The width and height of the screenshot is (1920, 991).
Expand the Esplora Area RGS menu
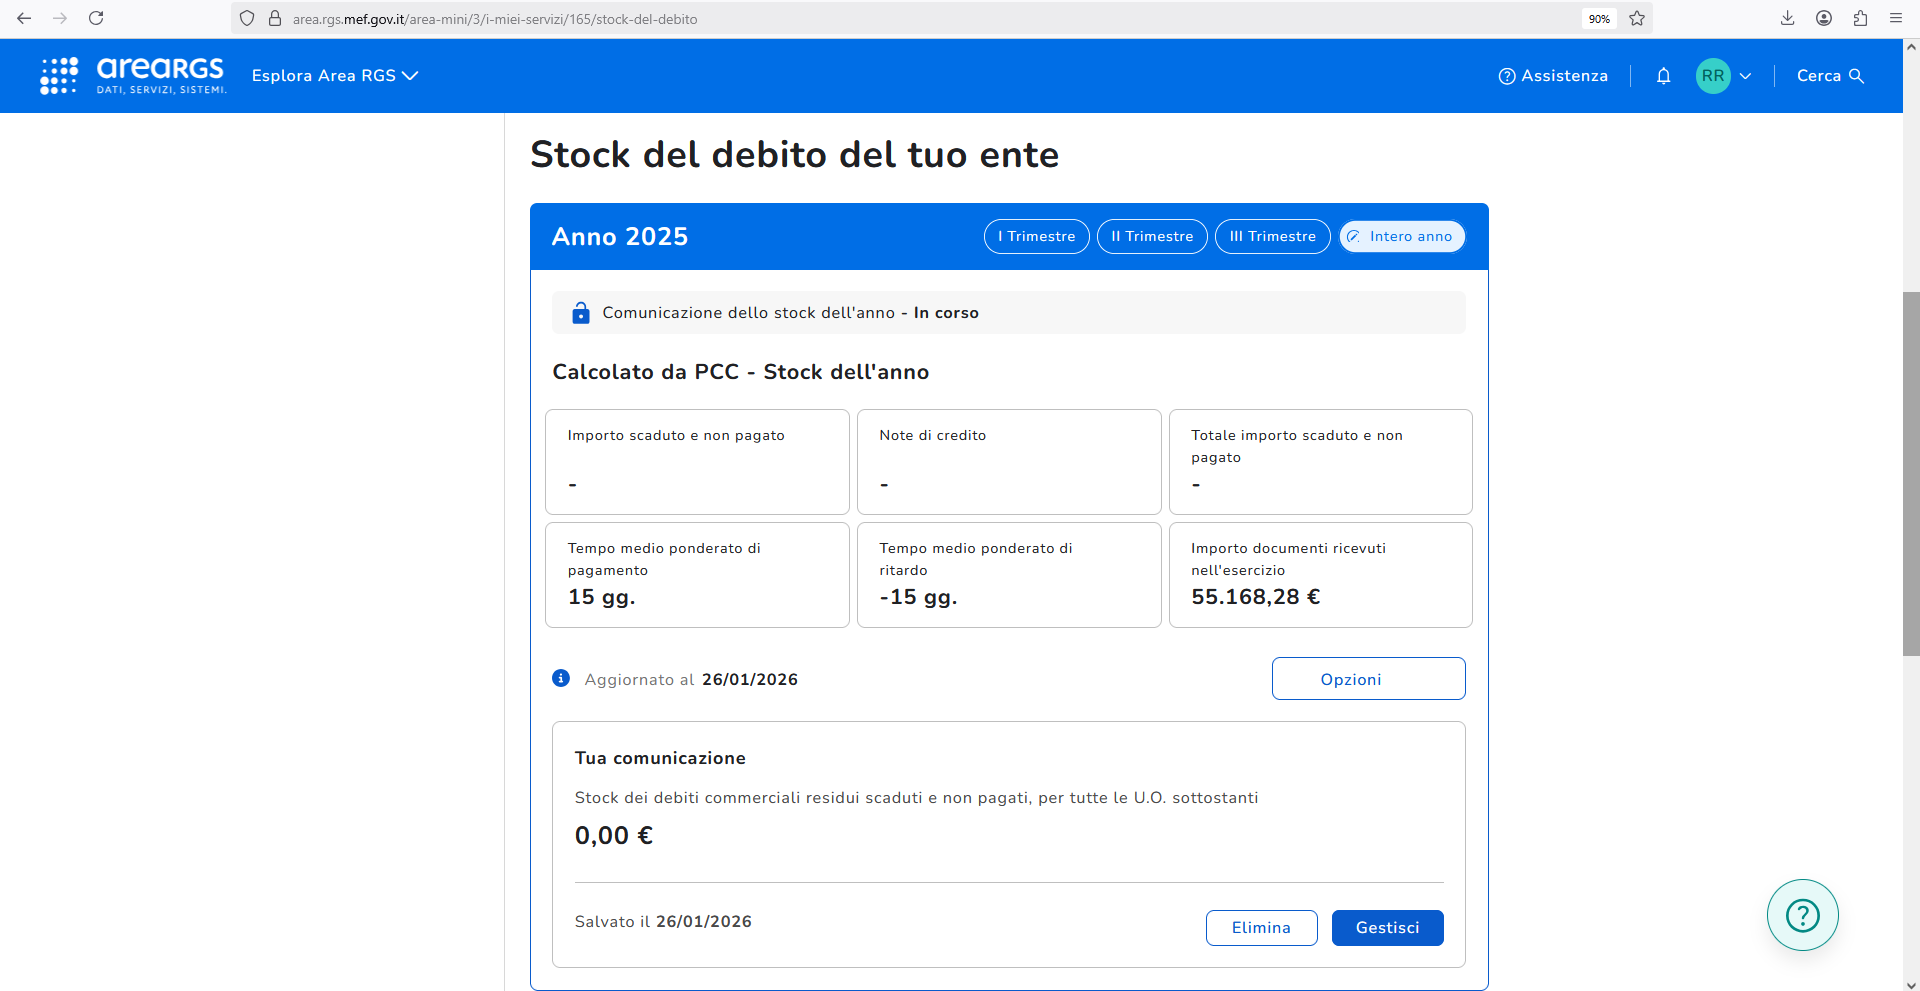(x=334, y=76)
